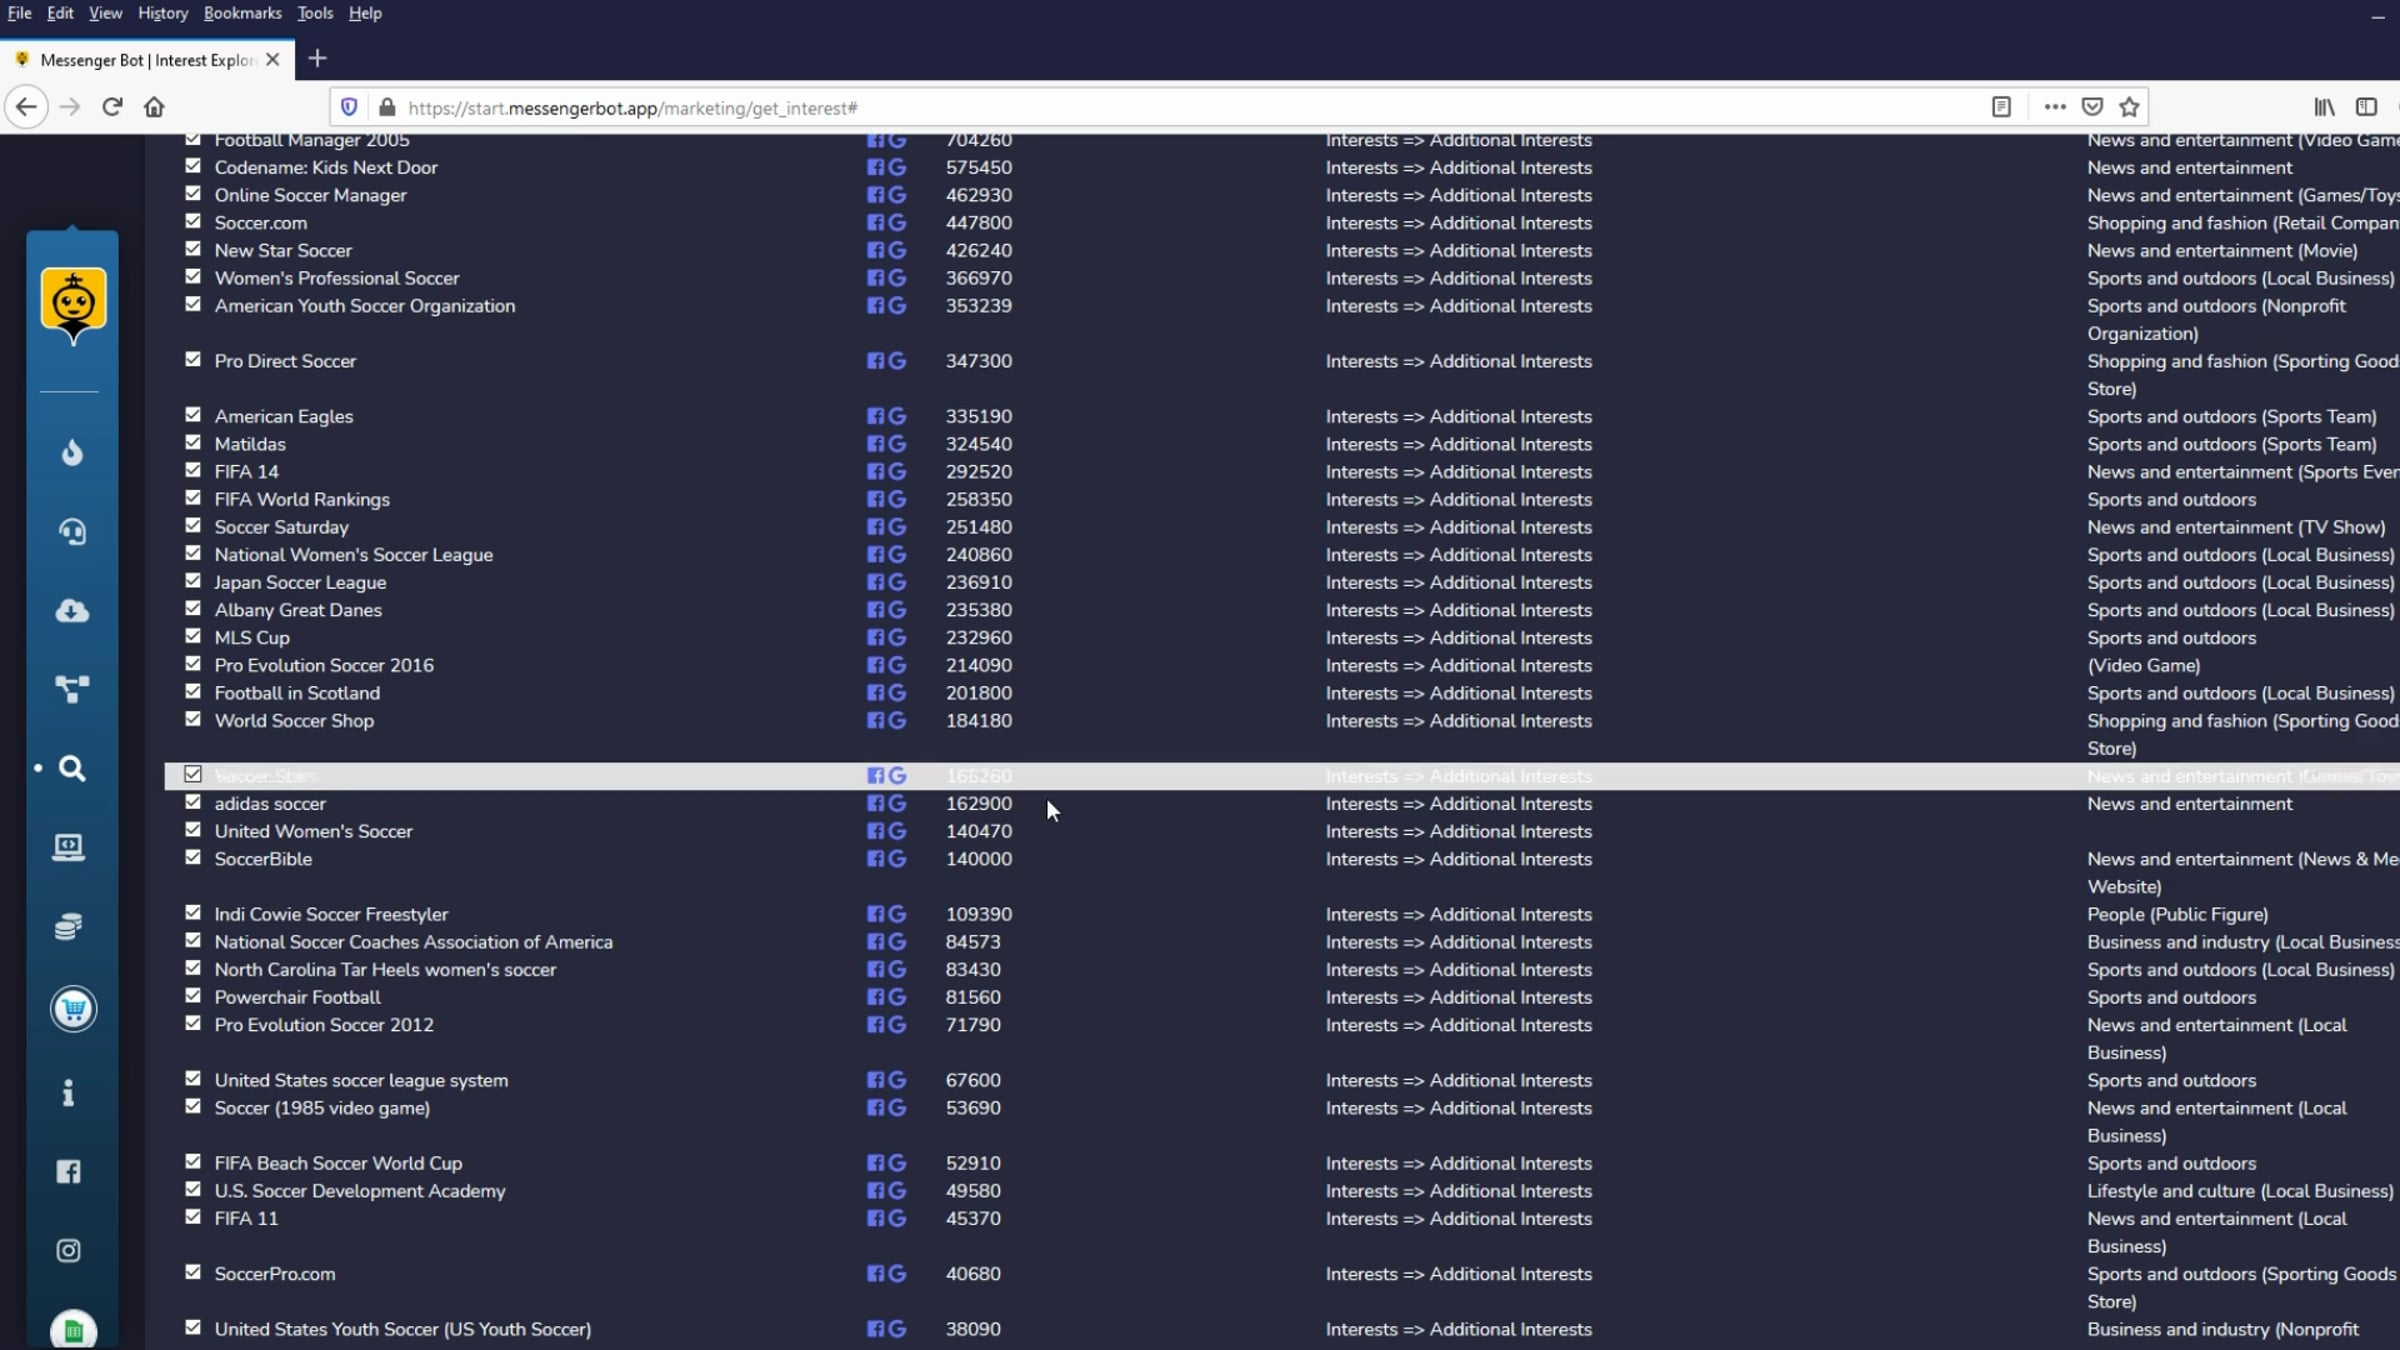
Task: Click the Messenger Bot robot logo
Action: tap(73, 303)
